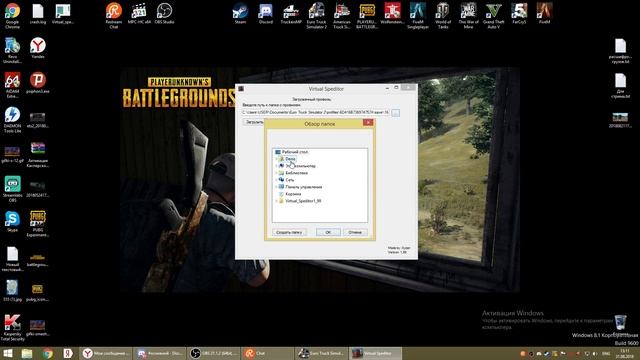
Task: Select AIDA64 Extreme desktop icon
Action: tap(12, 85)
